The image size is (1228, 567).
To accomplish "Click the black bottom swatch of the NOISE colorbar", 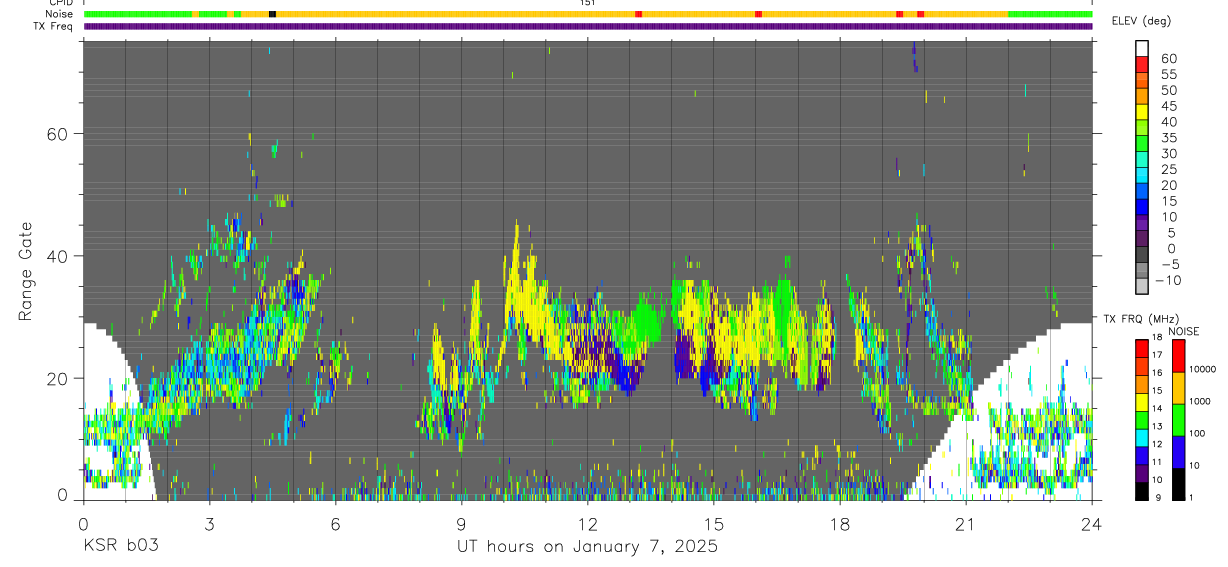I will [x=1177, y=484].
